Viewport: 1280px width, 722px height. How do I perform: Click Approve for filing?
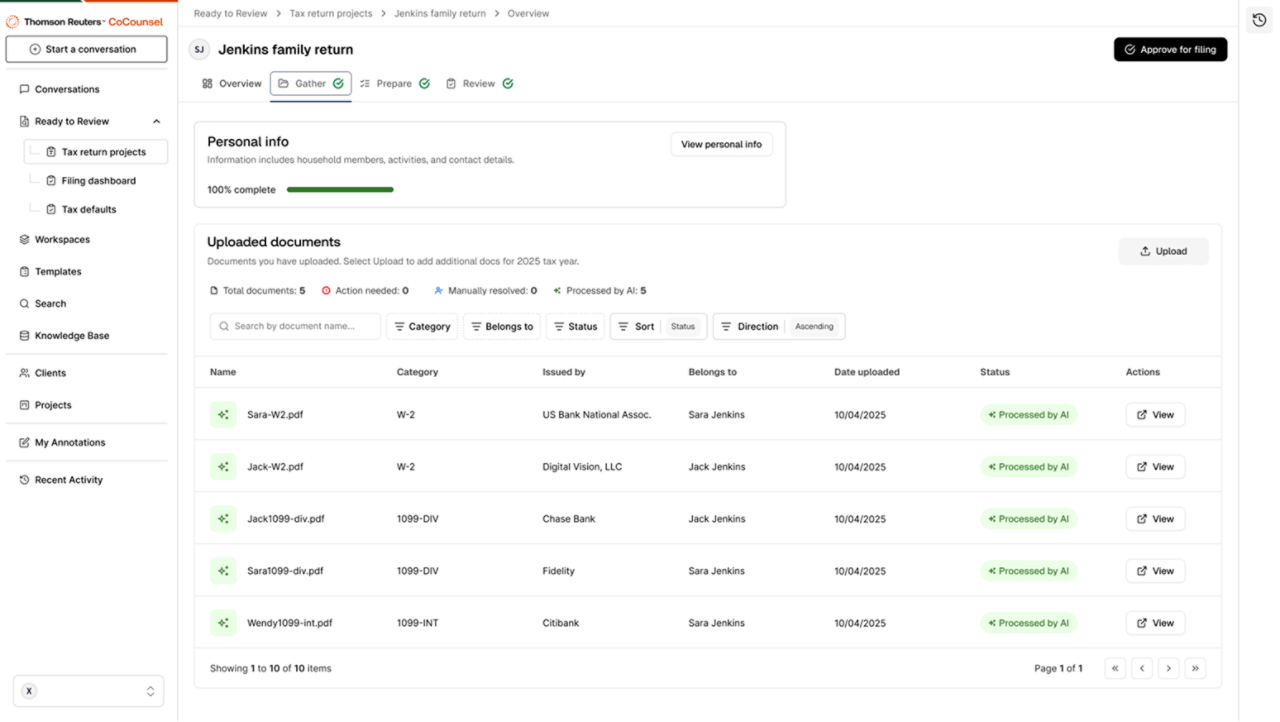tap(1170, 48)
